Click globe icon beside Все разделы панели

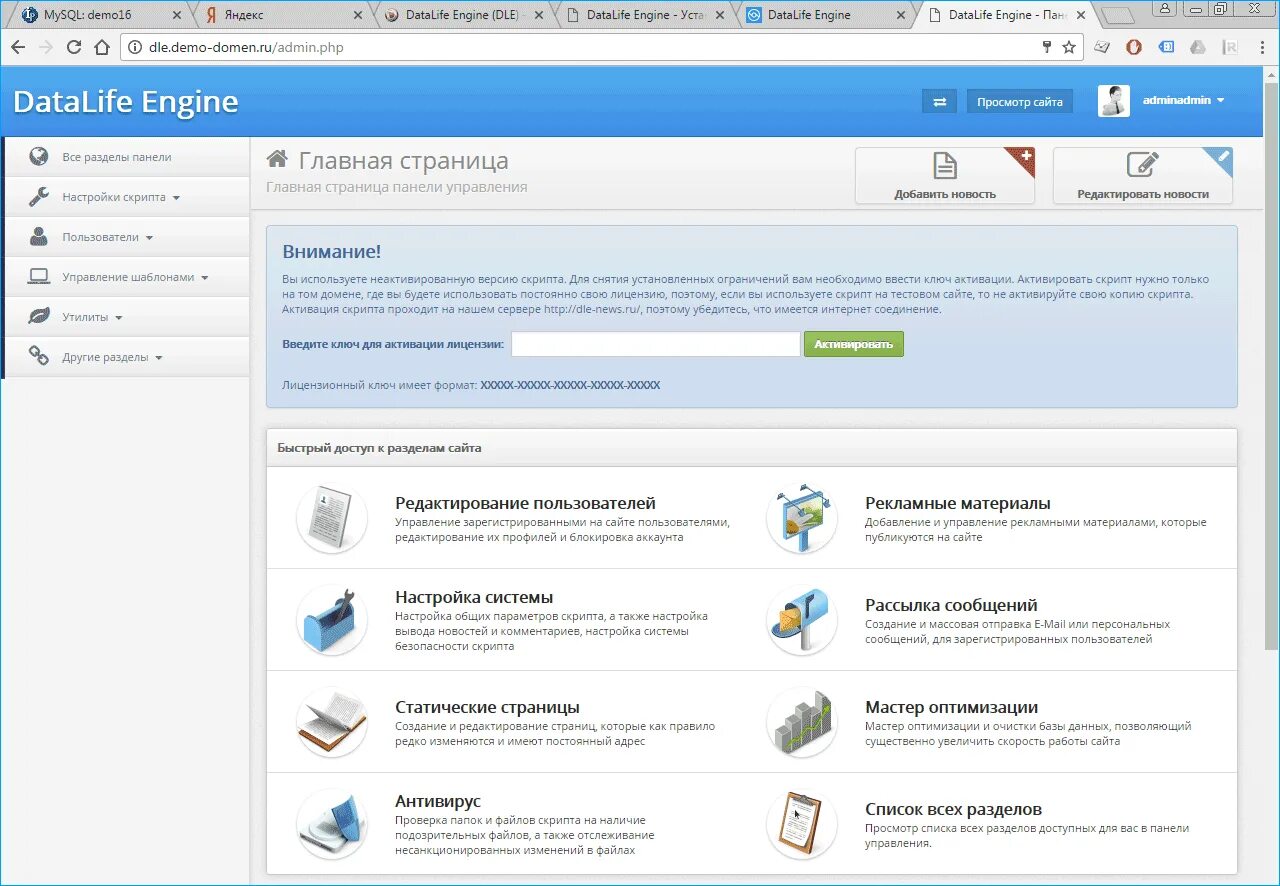(39, 156)
